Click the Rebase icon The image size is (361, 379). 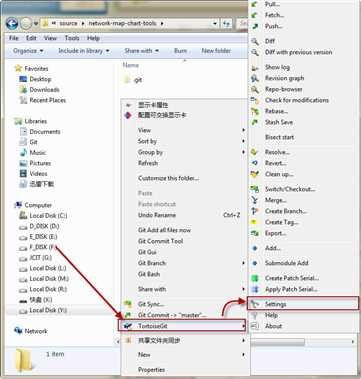coord(255,111)
